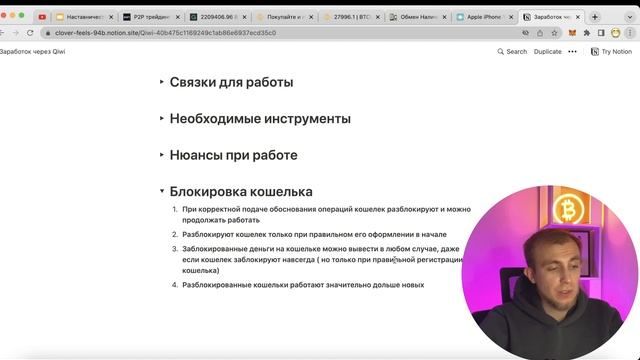Viewport: 640px width, 360px height.
Task: Click the Блокировка кошелька heading
Action: click(x=241, y=191)
